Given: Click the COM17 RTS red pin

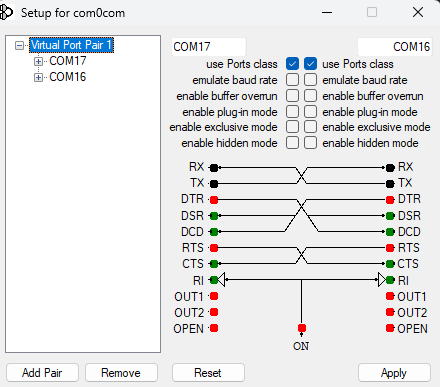Looking at the screenshot, I should click(x=214, y=248).
